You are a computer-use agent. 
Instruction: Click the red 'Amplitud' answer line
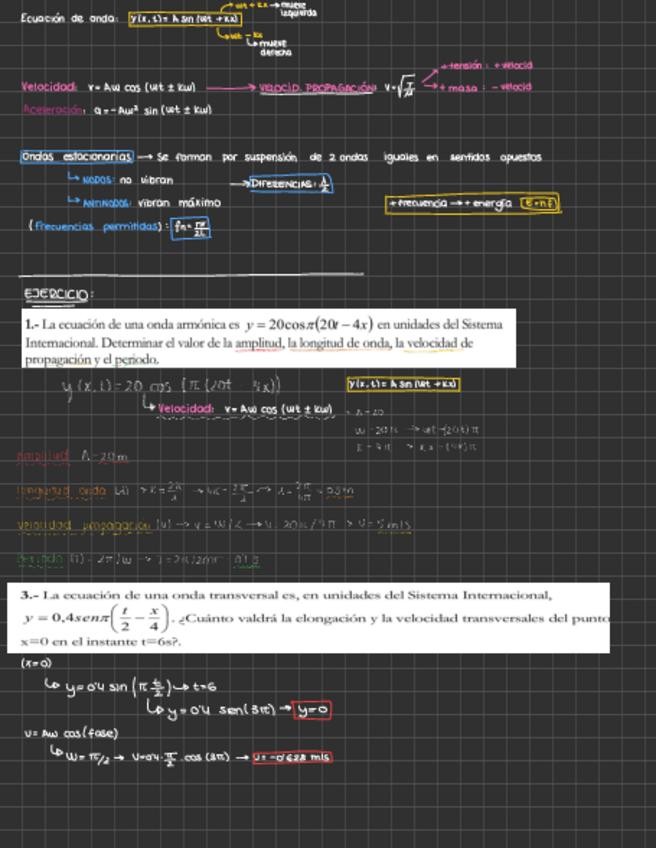pos(73,457)
